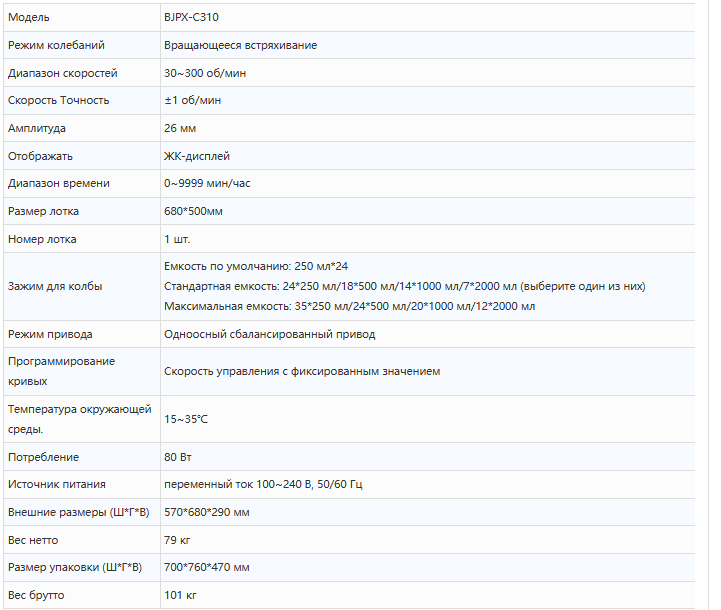Viewport: 721px width, 610px height.
Task: Click the gross weight value 101 кг
Action: [180, 595]
